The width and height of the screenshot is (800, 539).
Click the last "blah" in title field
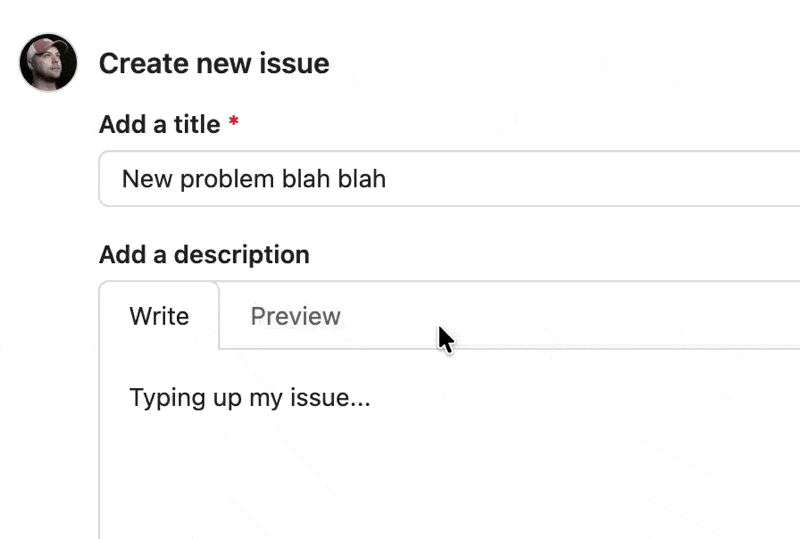pyautogui.click(x=361, y=179)
